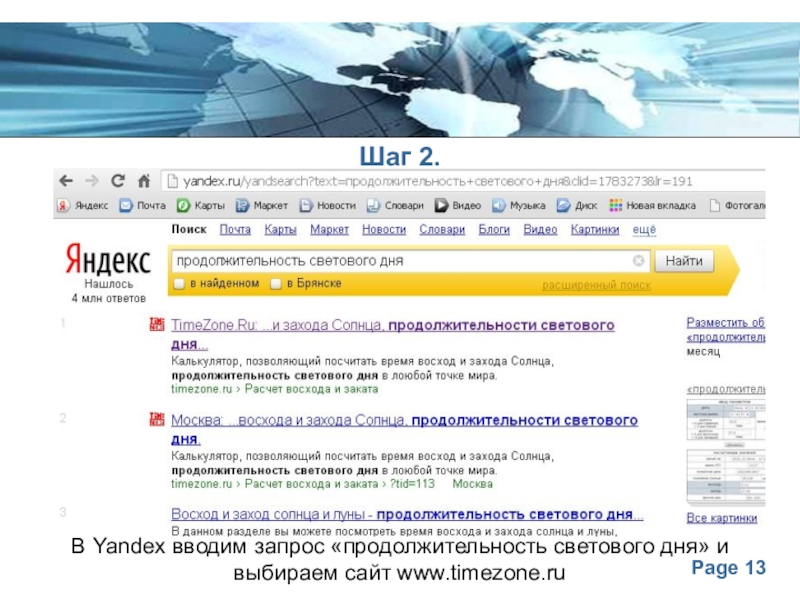Go back with the browser back arrow
Viewport: 800px width, 600px height.
coord(66,181)
